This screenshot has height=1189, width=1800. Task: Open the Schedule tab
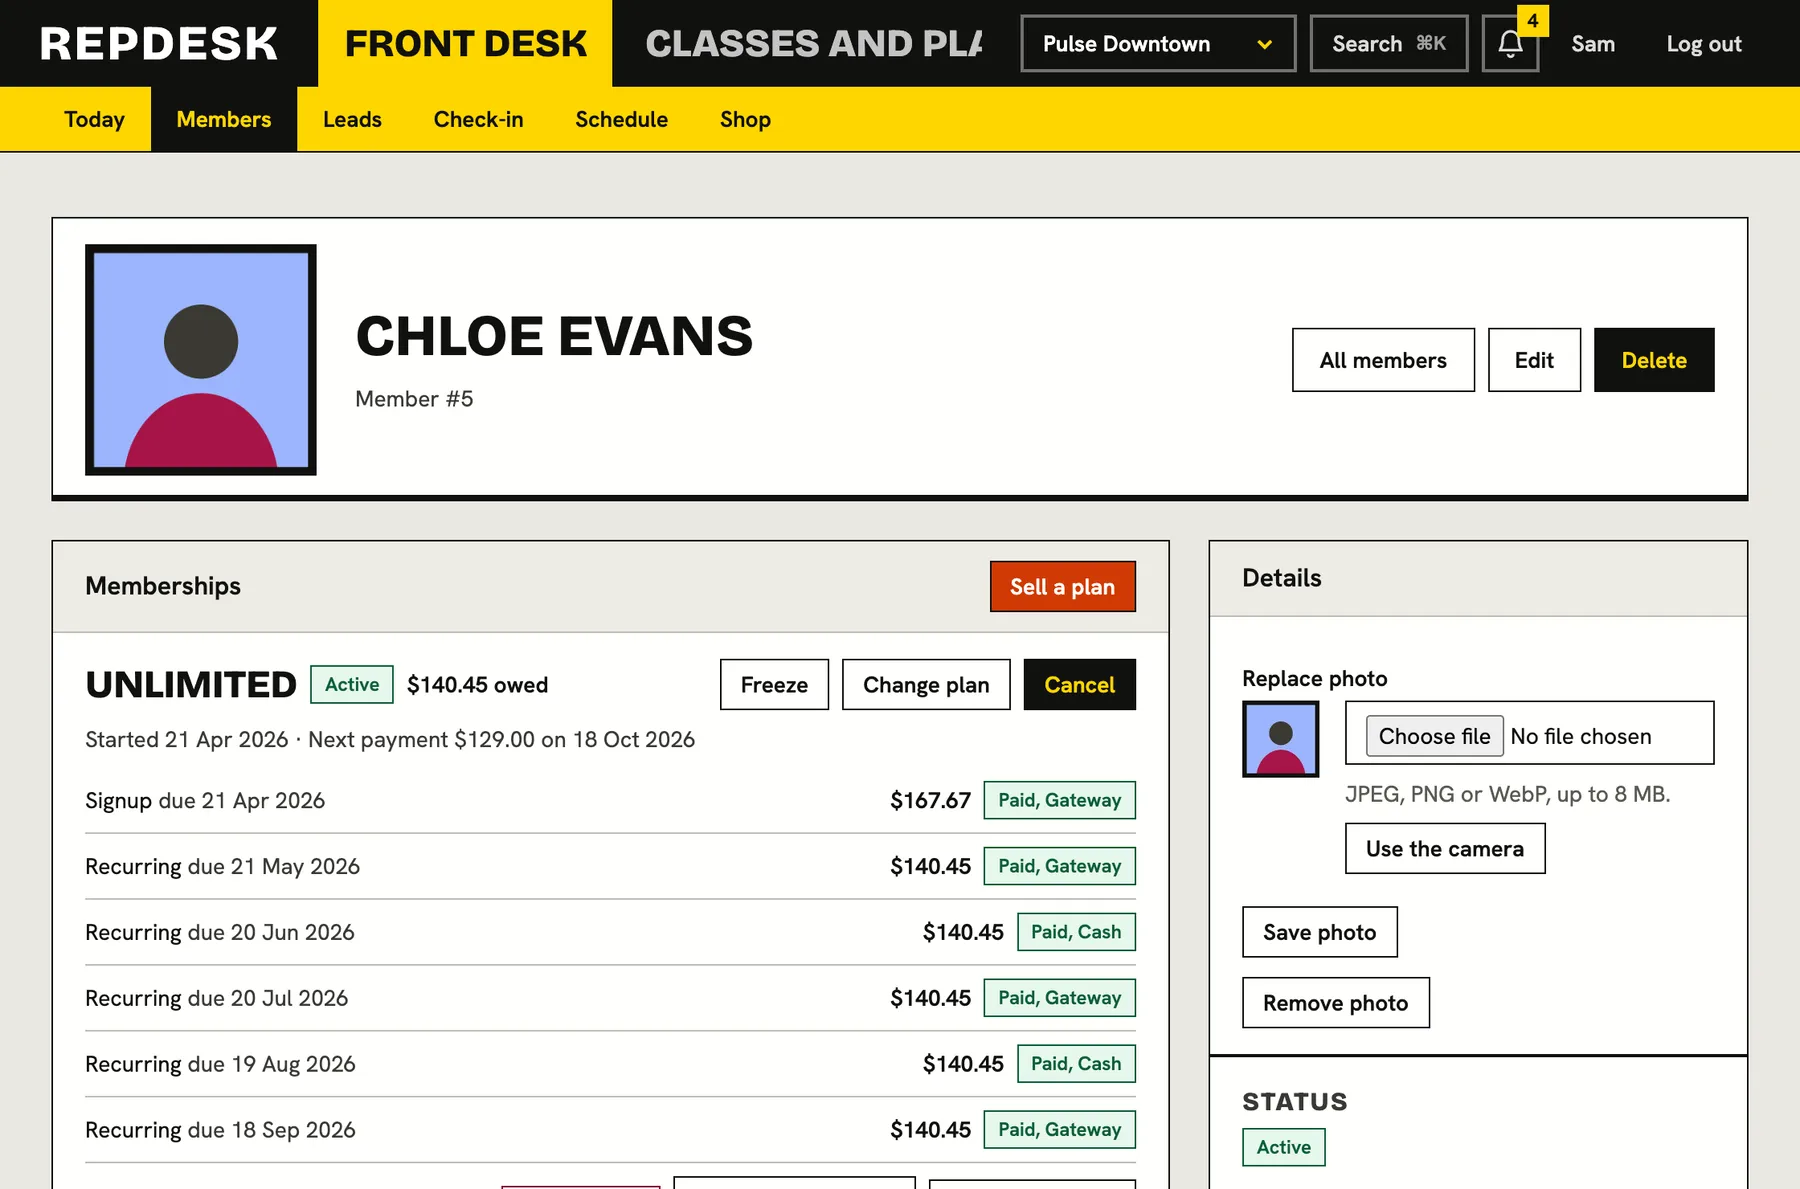click(x=621, y=119)
